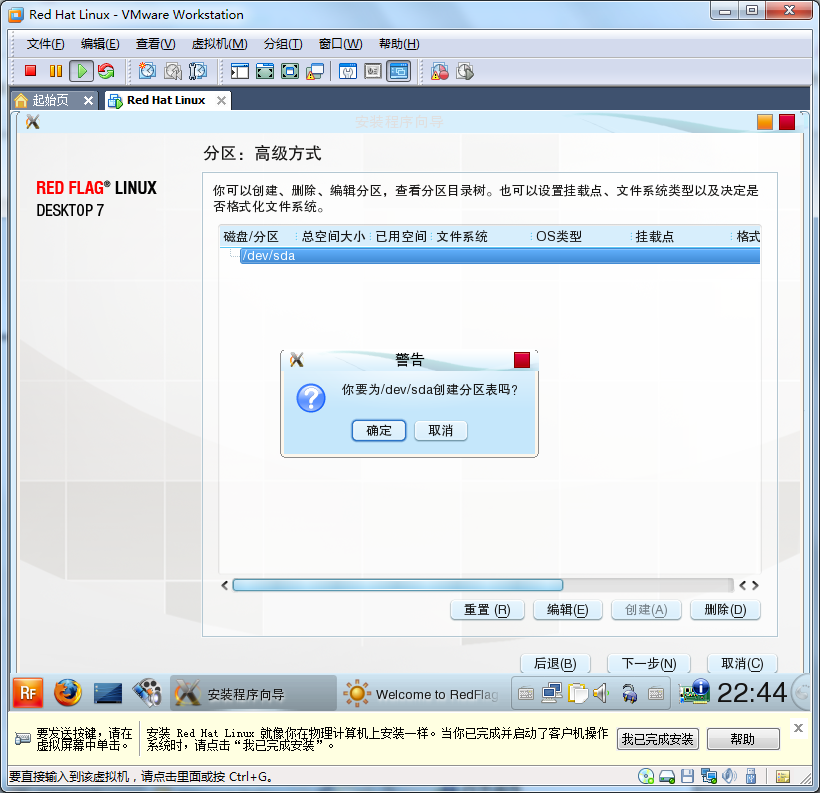Click the Revert to Snapshot icon
Screen dimensions: 820x793
coord(173,71)
